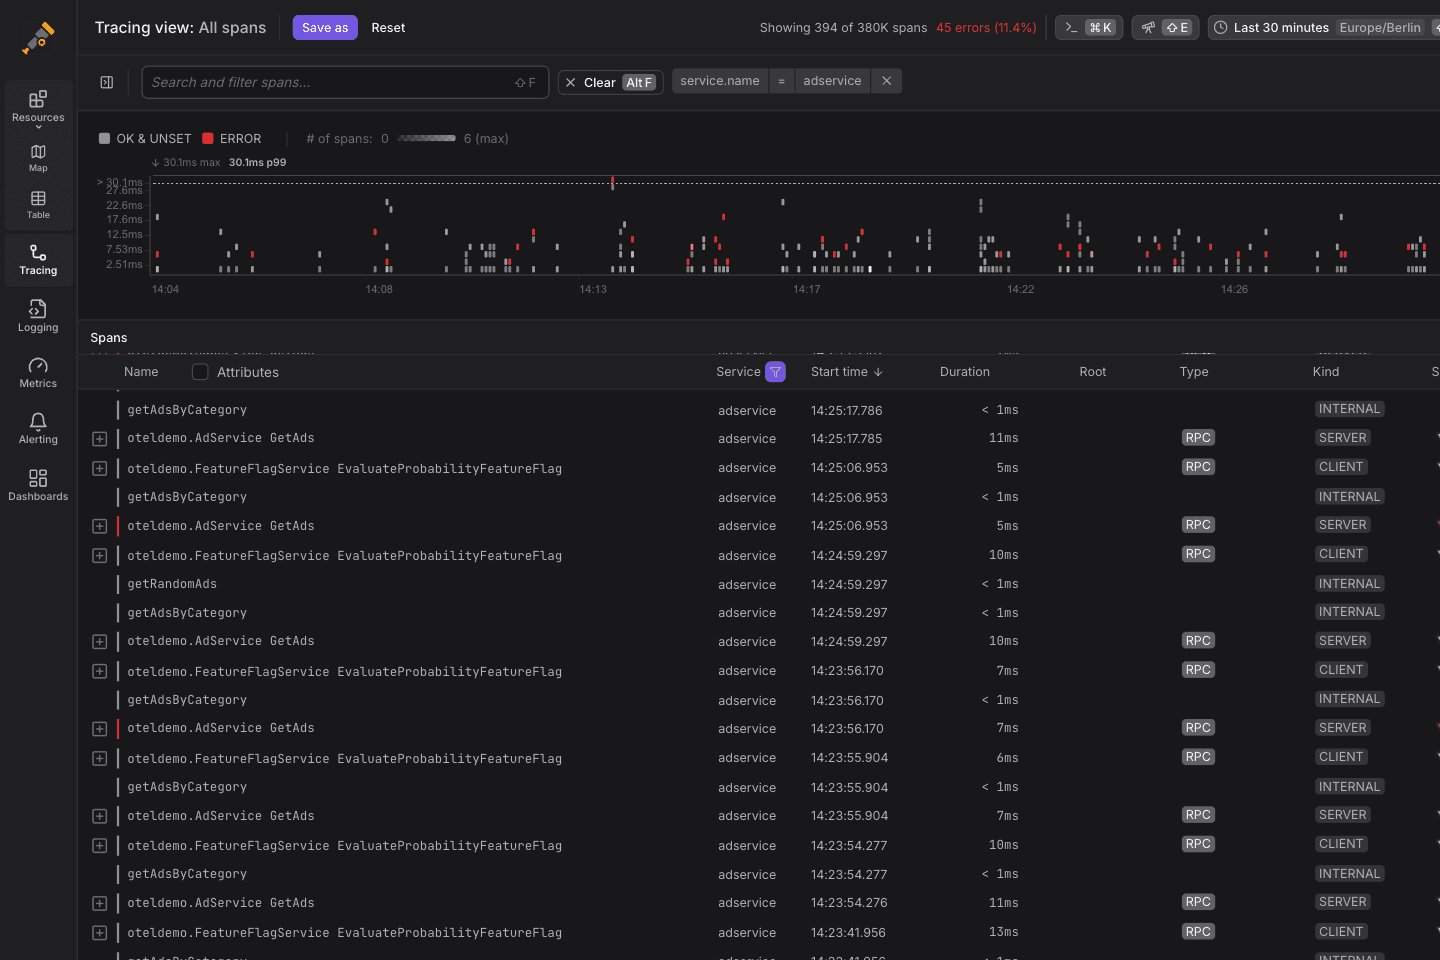Open the Map view icon
This screenshot has width=1440, height=960.
[x=38, y=157]
